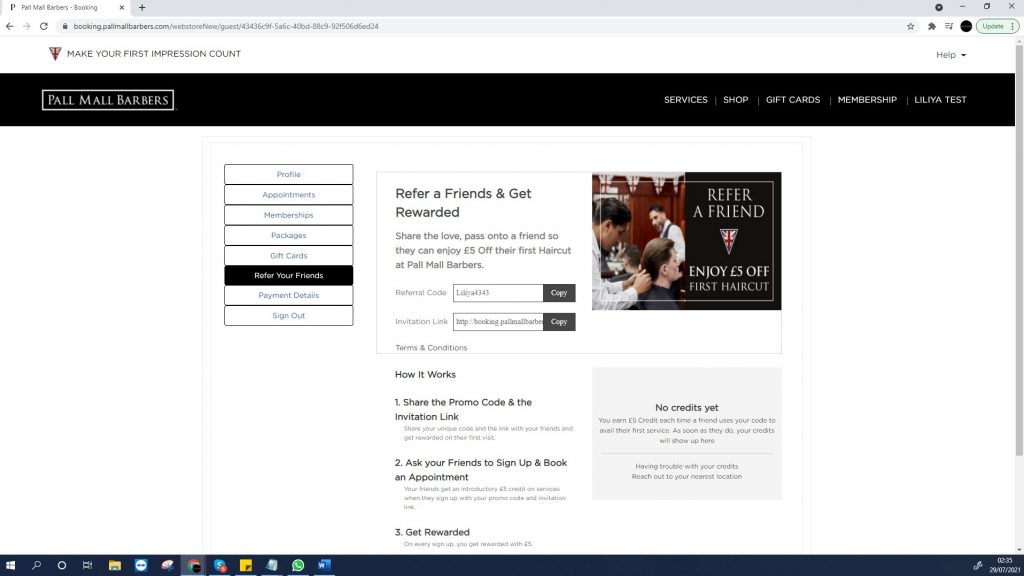1024x576 pixels.
Task: Select the Appointments sidebar tab
Action: tap(289, 195)
